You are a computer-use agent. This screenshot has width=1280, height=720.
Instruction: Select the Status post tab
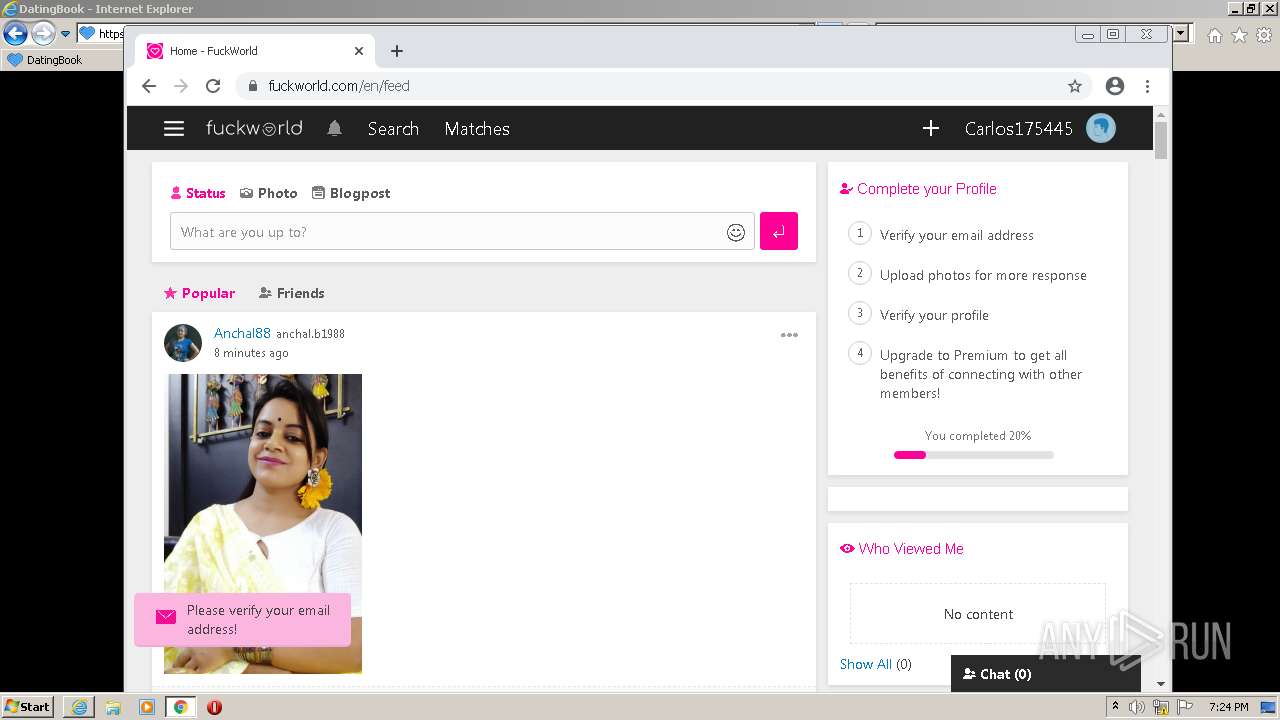click(198, 193)
